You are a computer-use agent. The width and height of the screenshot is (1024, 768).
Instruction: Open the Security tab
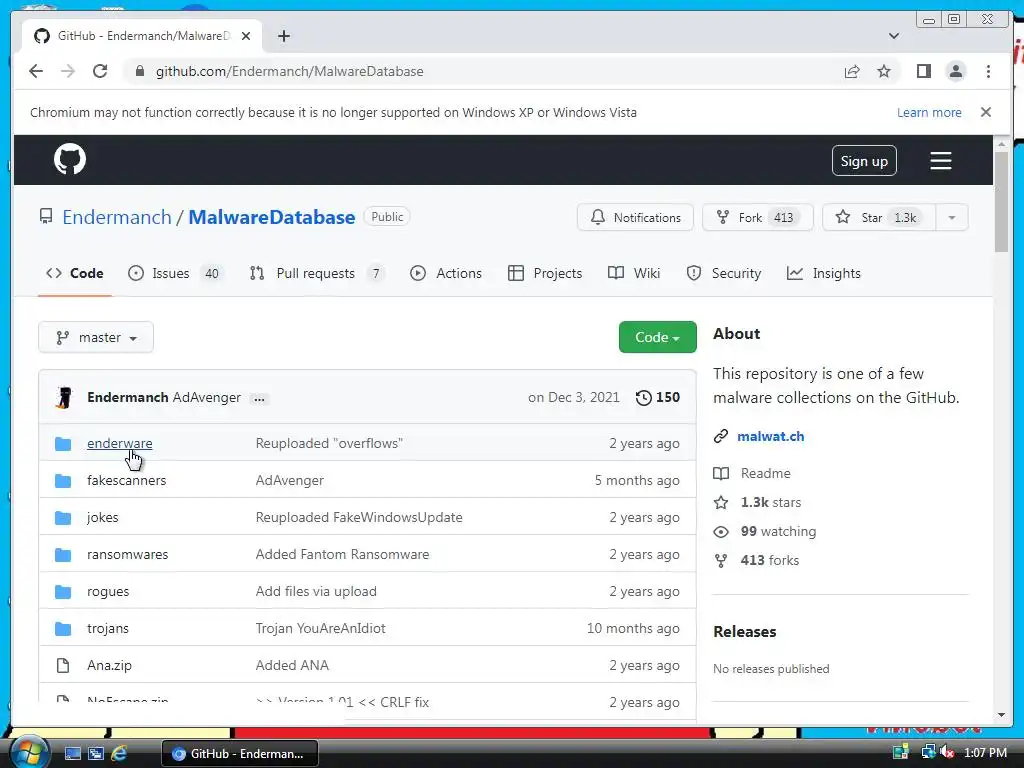pyautogui.click(x=724, y=273)
